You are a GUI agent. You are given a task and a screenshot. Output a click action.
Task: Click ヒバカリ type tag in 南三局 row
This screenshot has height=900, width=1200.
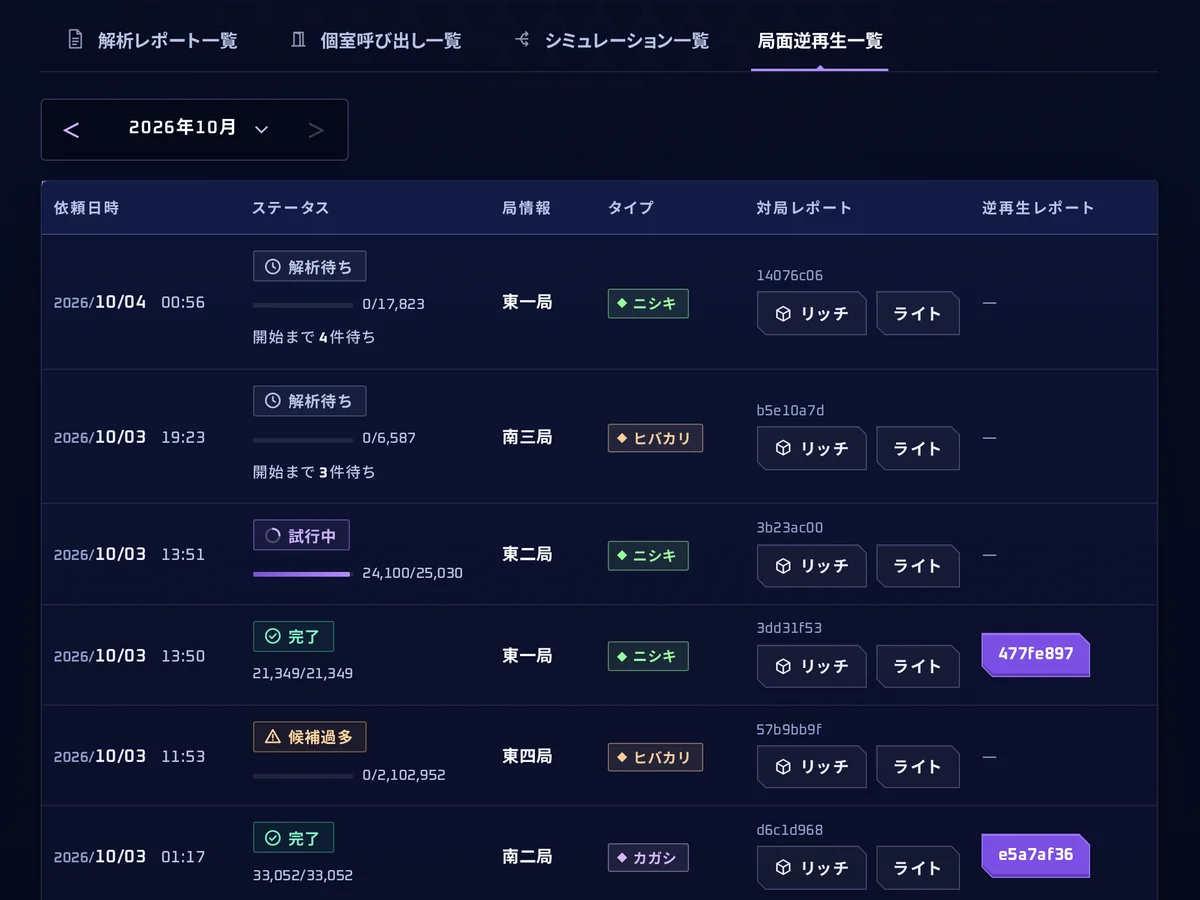pyautogui.click(x=655, y=438)
